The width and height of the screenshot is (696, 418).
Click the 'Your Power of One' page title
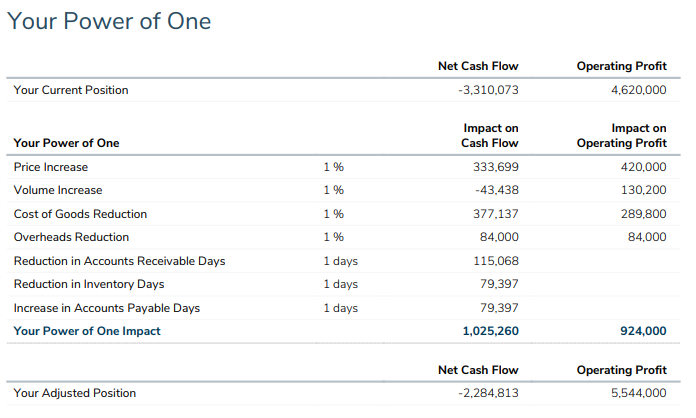point(109,21)
